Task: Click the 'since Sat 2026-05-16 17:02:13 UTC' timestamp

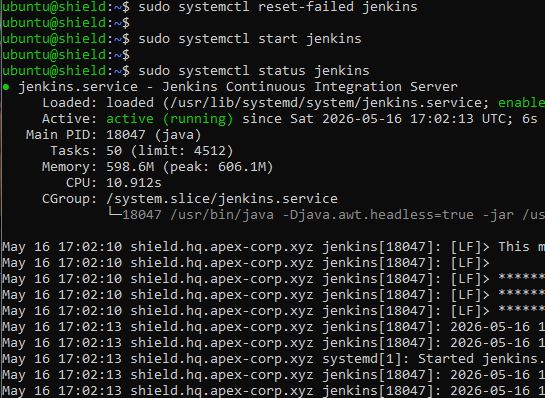Action: pos(375,119)
